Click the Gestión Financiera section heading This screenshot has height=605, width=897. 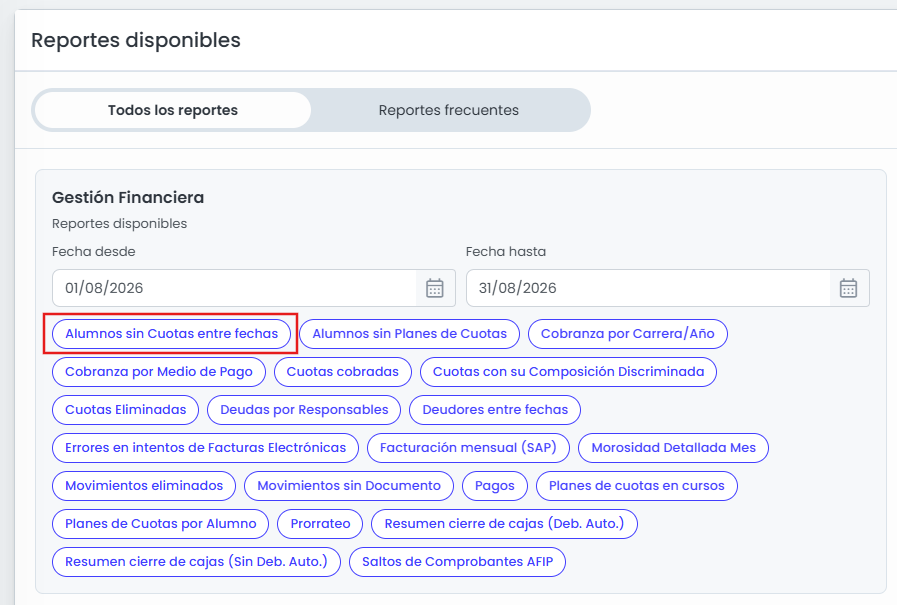coord(128,198)
